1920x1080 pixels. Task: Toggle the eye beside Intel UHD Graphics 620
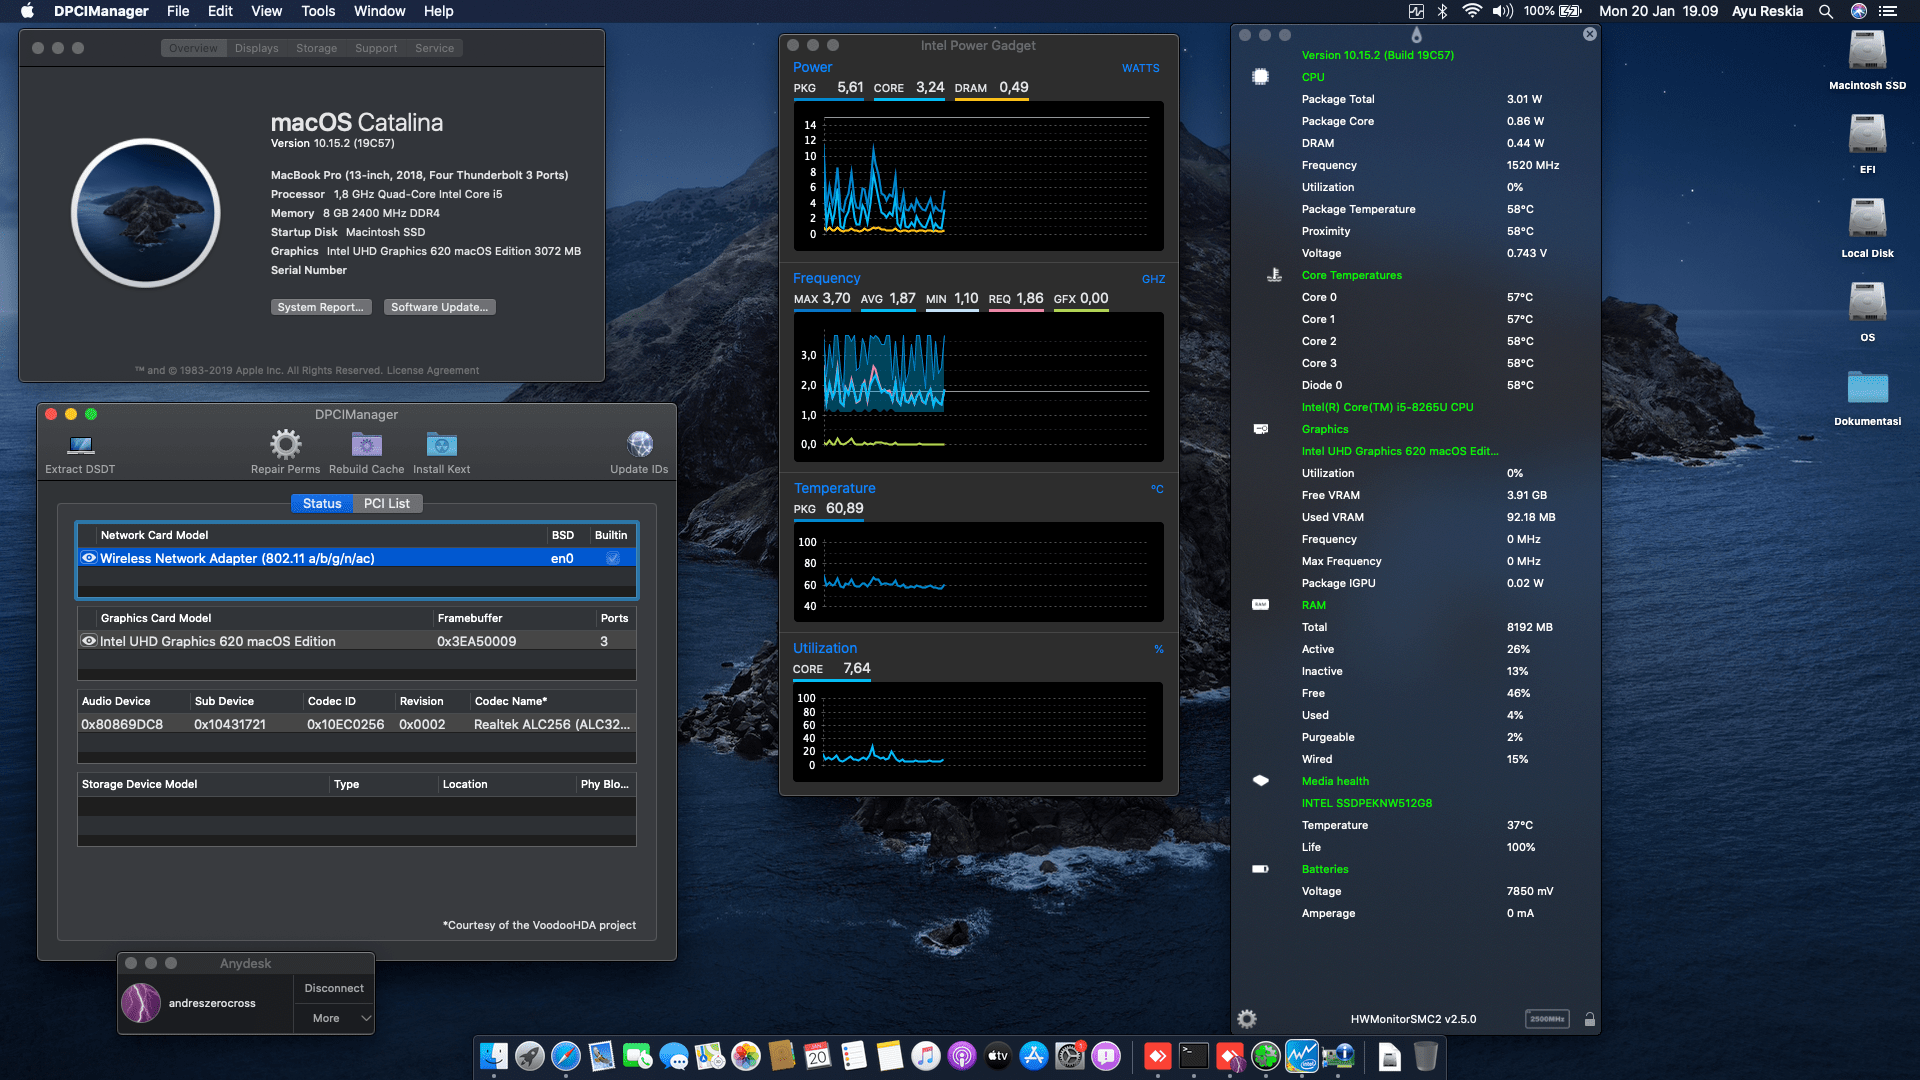(90, 641)
